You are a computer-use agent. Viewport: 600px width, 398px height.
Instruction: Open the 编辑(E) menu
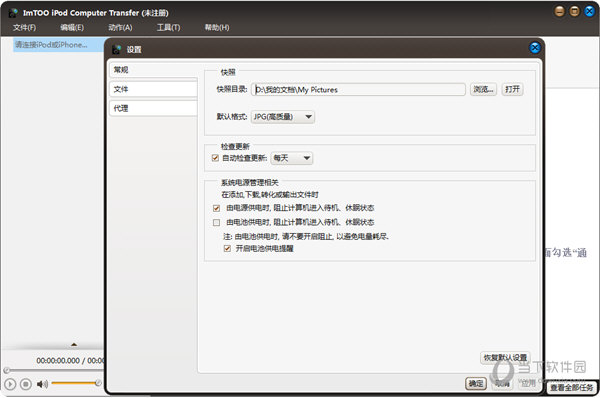coord(72,28)
